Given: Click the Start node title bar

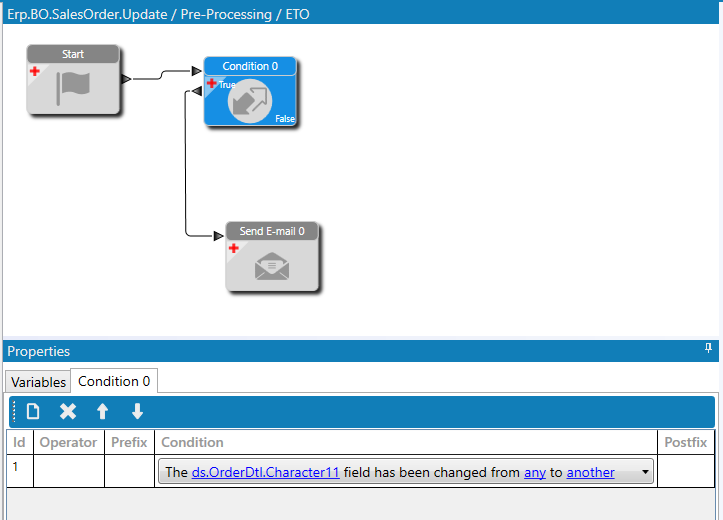Looking at the screenshot, I should pos(73,54).
